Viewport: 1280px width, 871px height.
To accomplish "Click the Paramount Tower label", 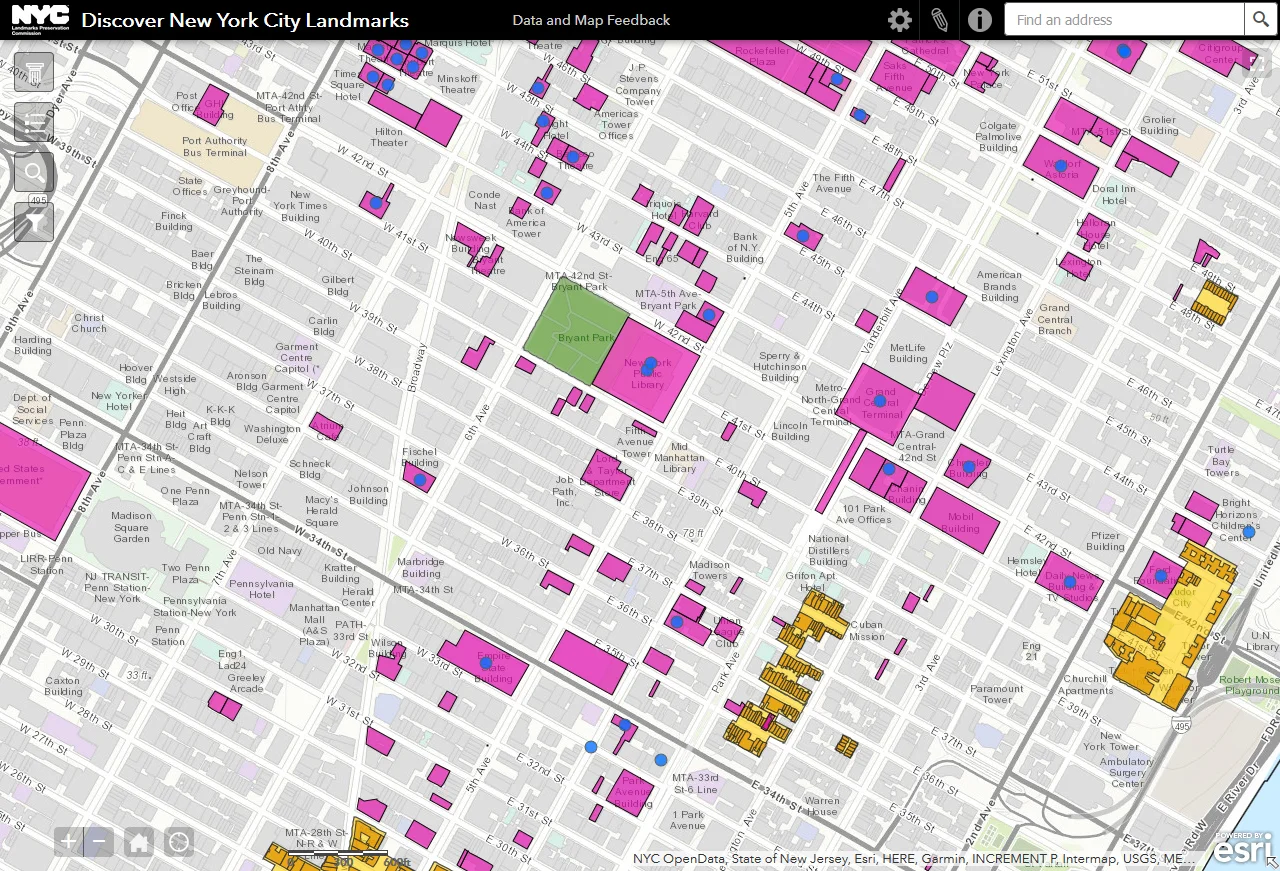I will tap(997, 694).
